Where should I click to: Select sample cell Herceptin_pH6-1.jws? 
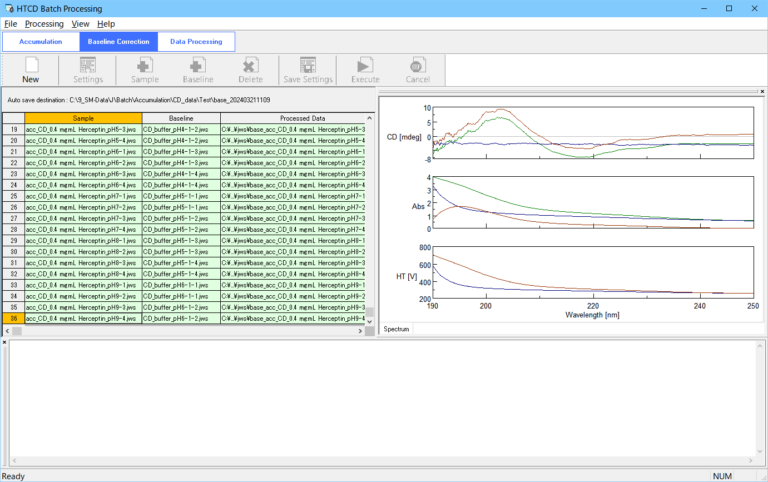tap(83, 152)
